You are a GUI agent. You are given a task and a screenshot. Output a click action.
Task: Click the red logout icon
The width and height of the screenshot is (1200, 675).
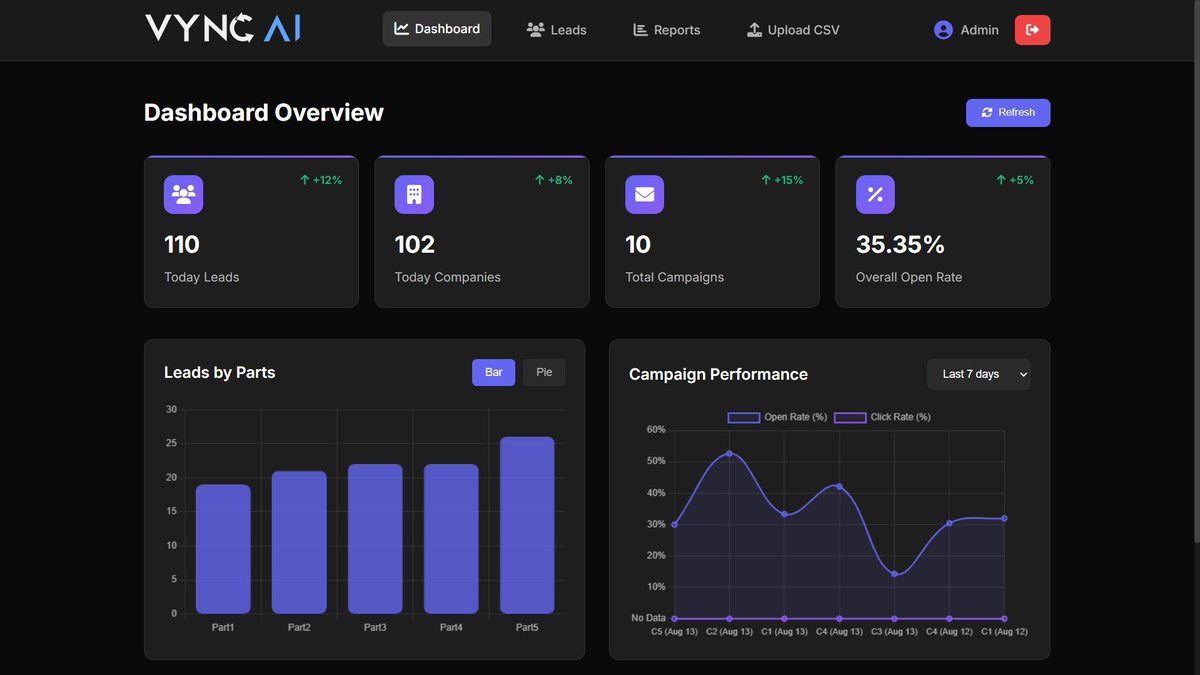coord(1032,30)
